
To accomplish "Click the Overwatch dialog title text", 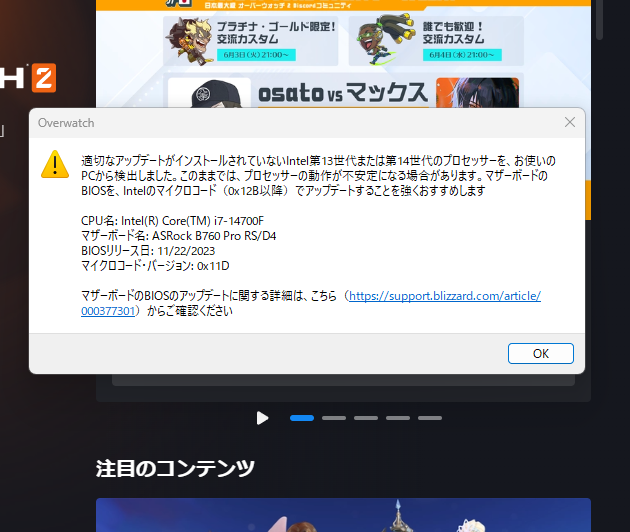I will pyautogui.click(x=66, y=123).
